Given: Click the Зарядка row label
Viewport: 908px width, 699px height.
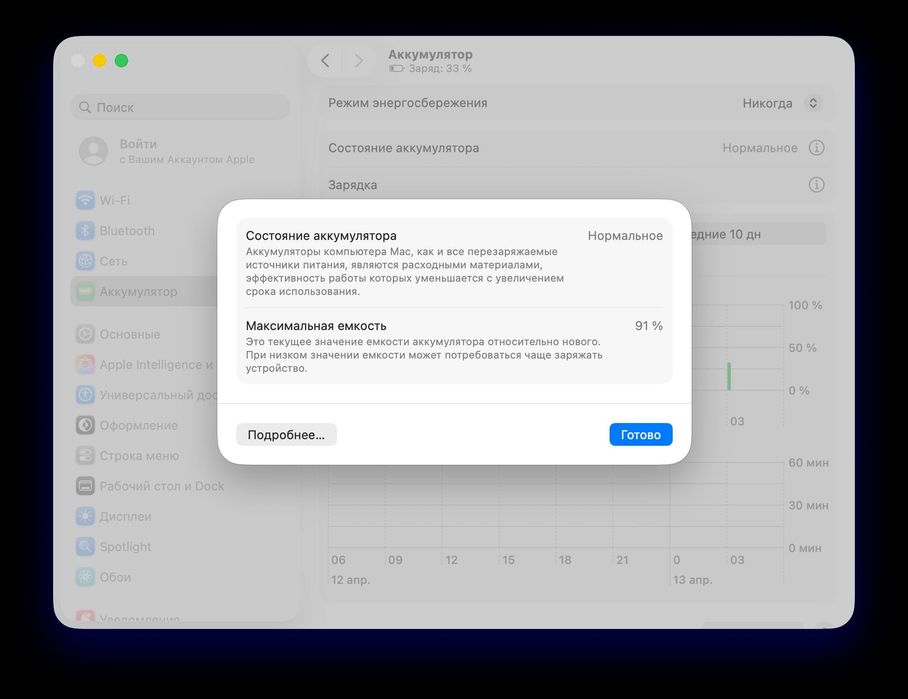Looking at the screenshot, I should pyautogui.click(x=353, y=185).
